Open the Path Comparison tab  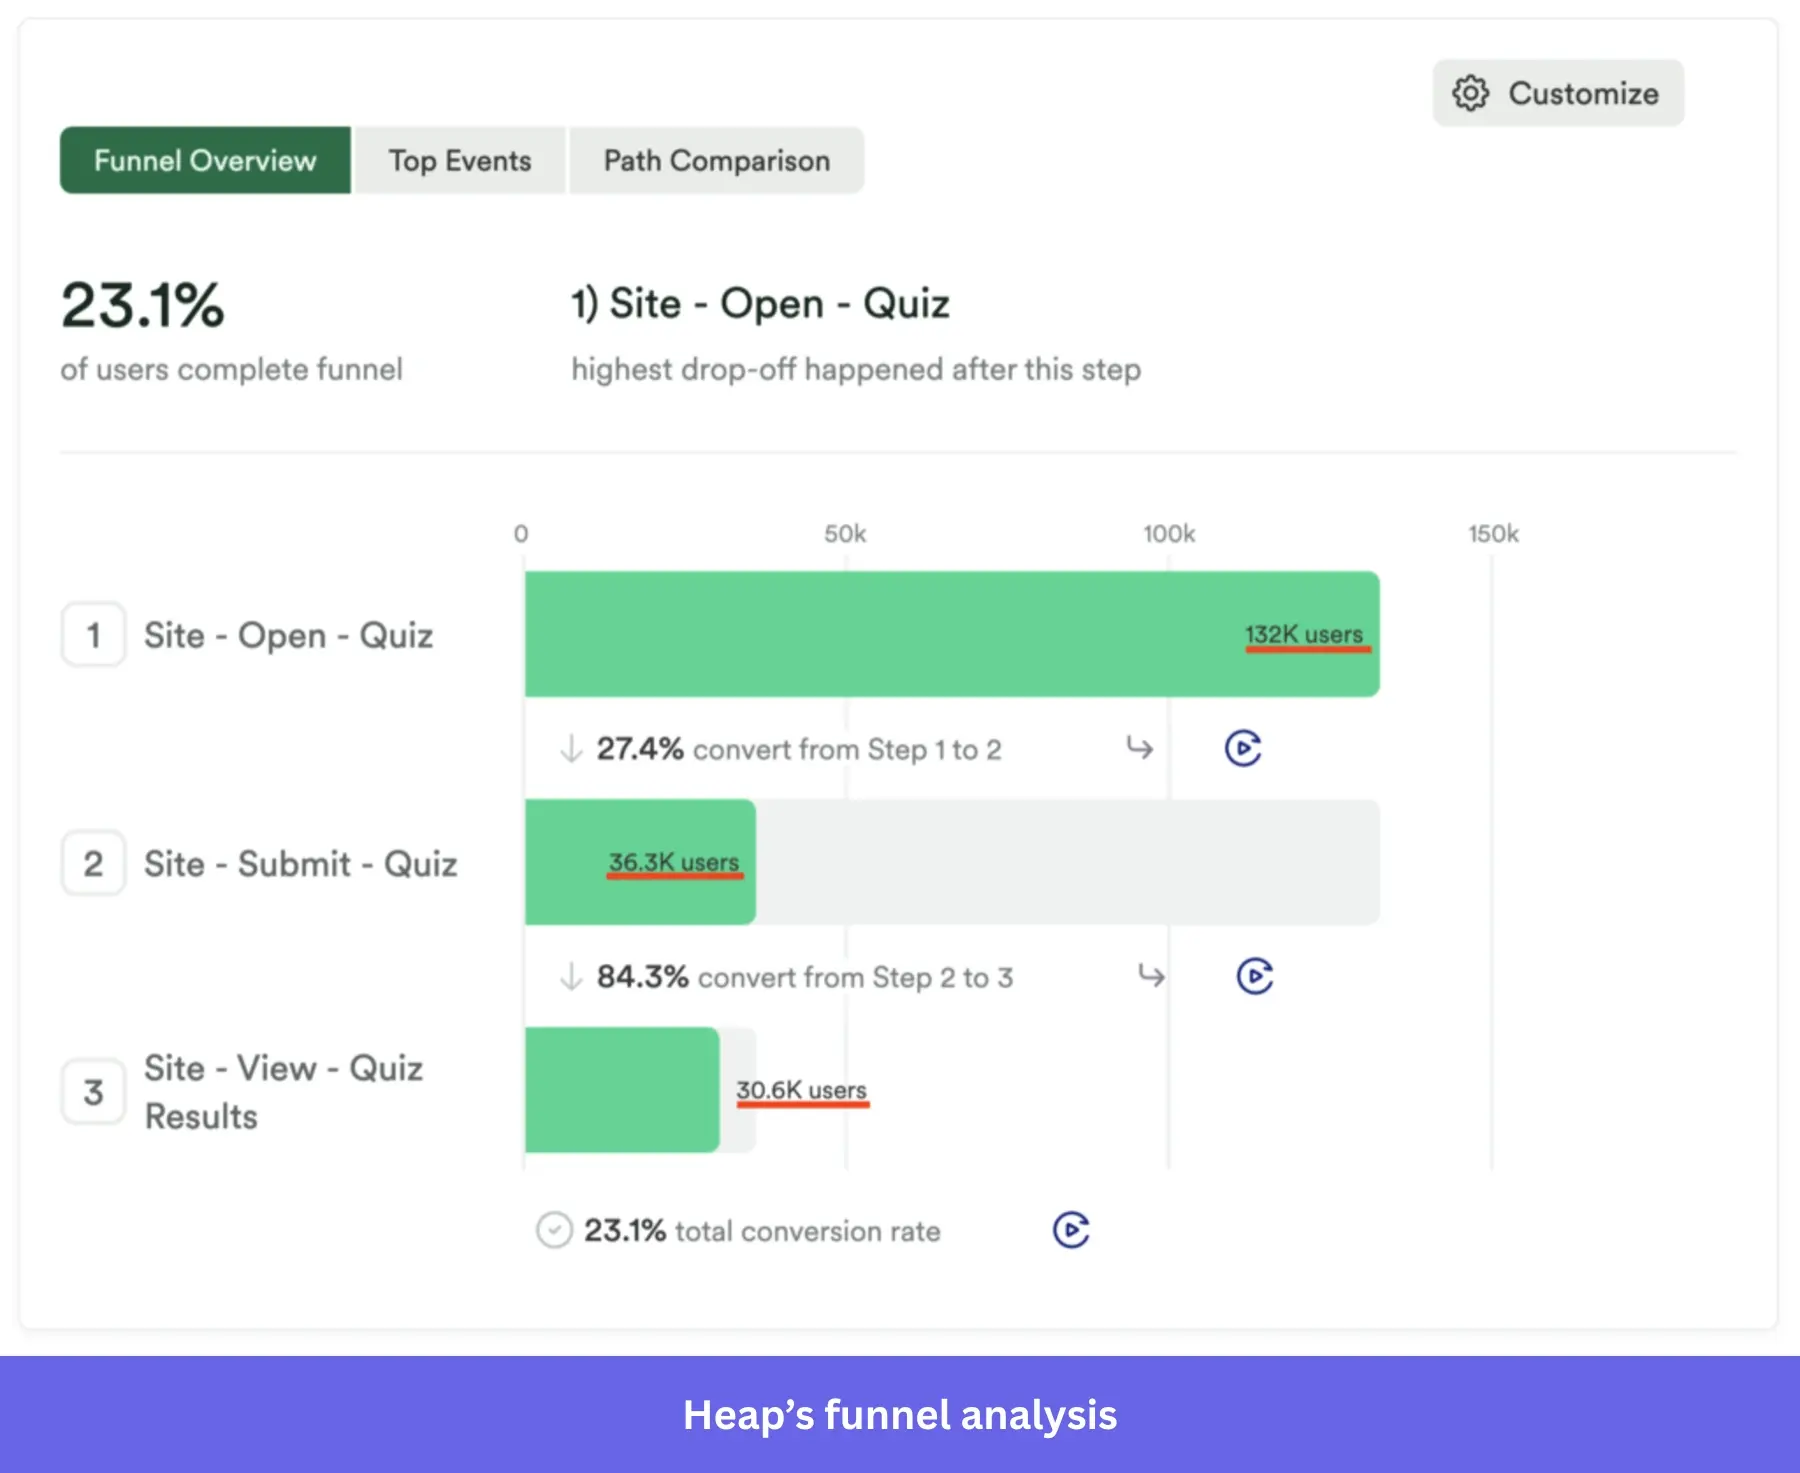[x=716, y=161]
